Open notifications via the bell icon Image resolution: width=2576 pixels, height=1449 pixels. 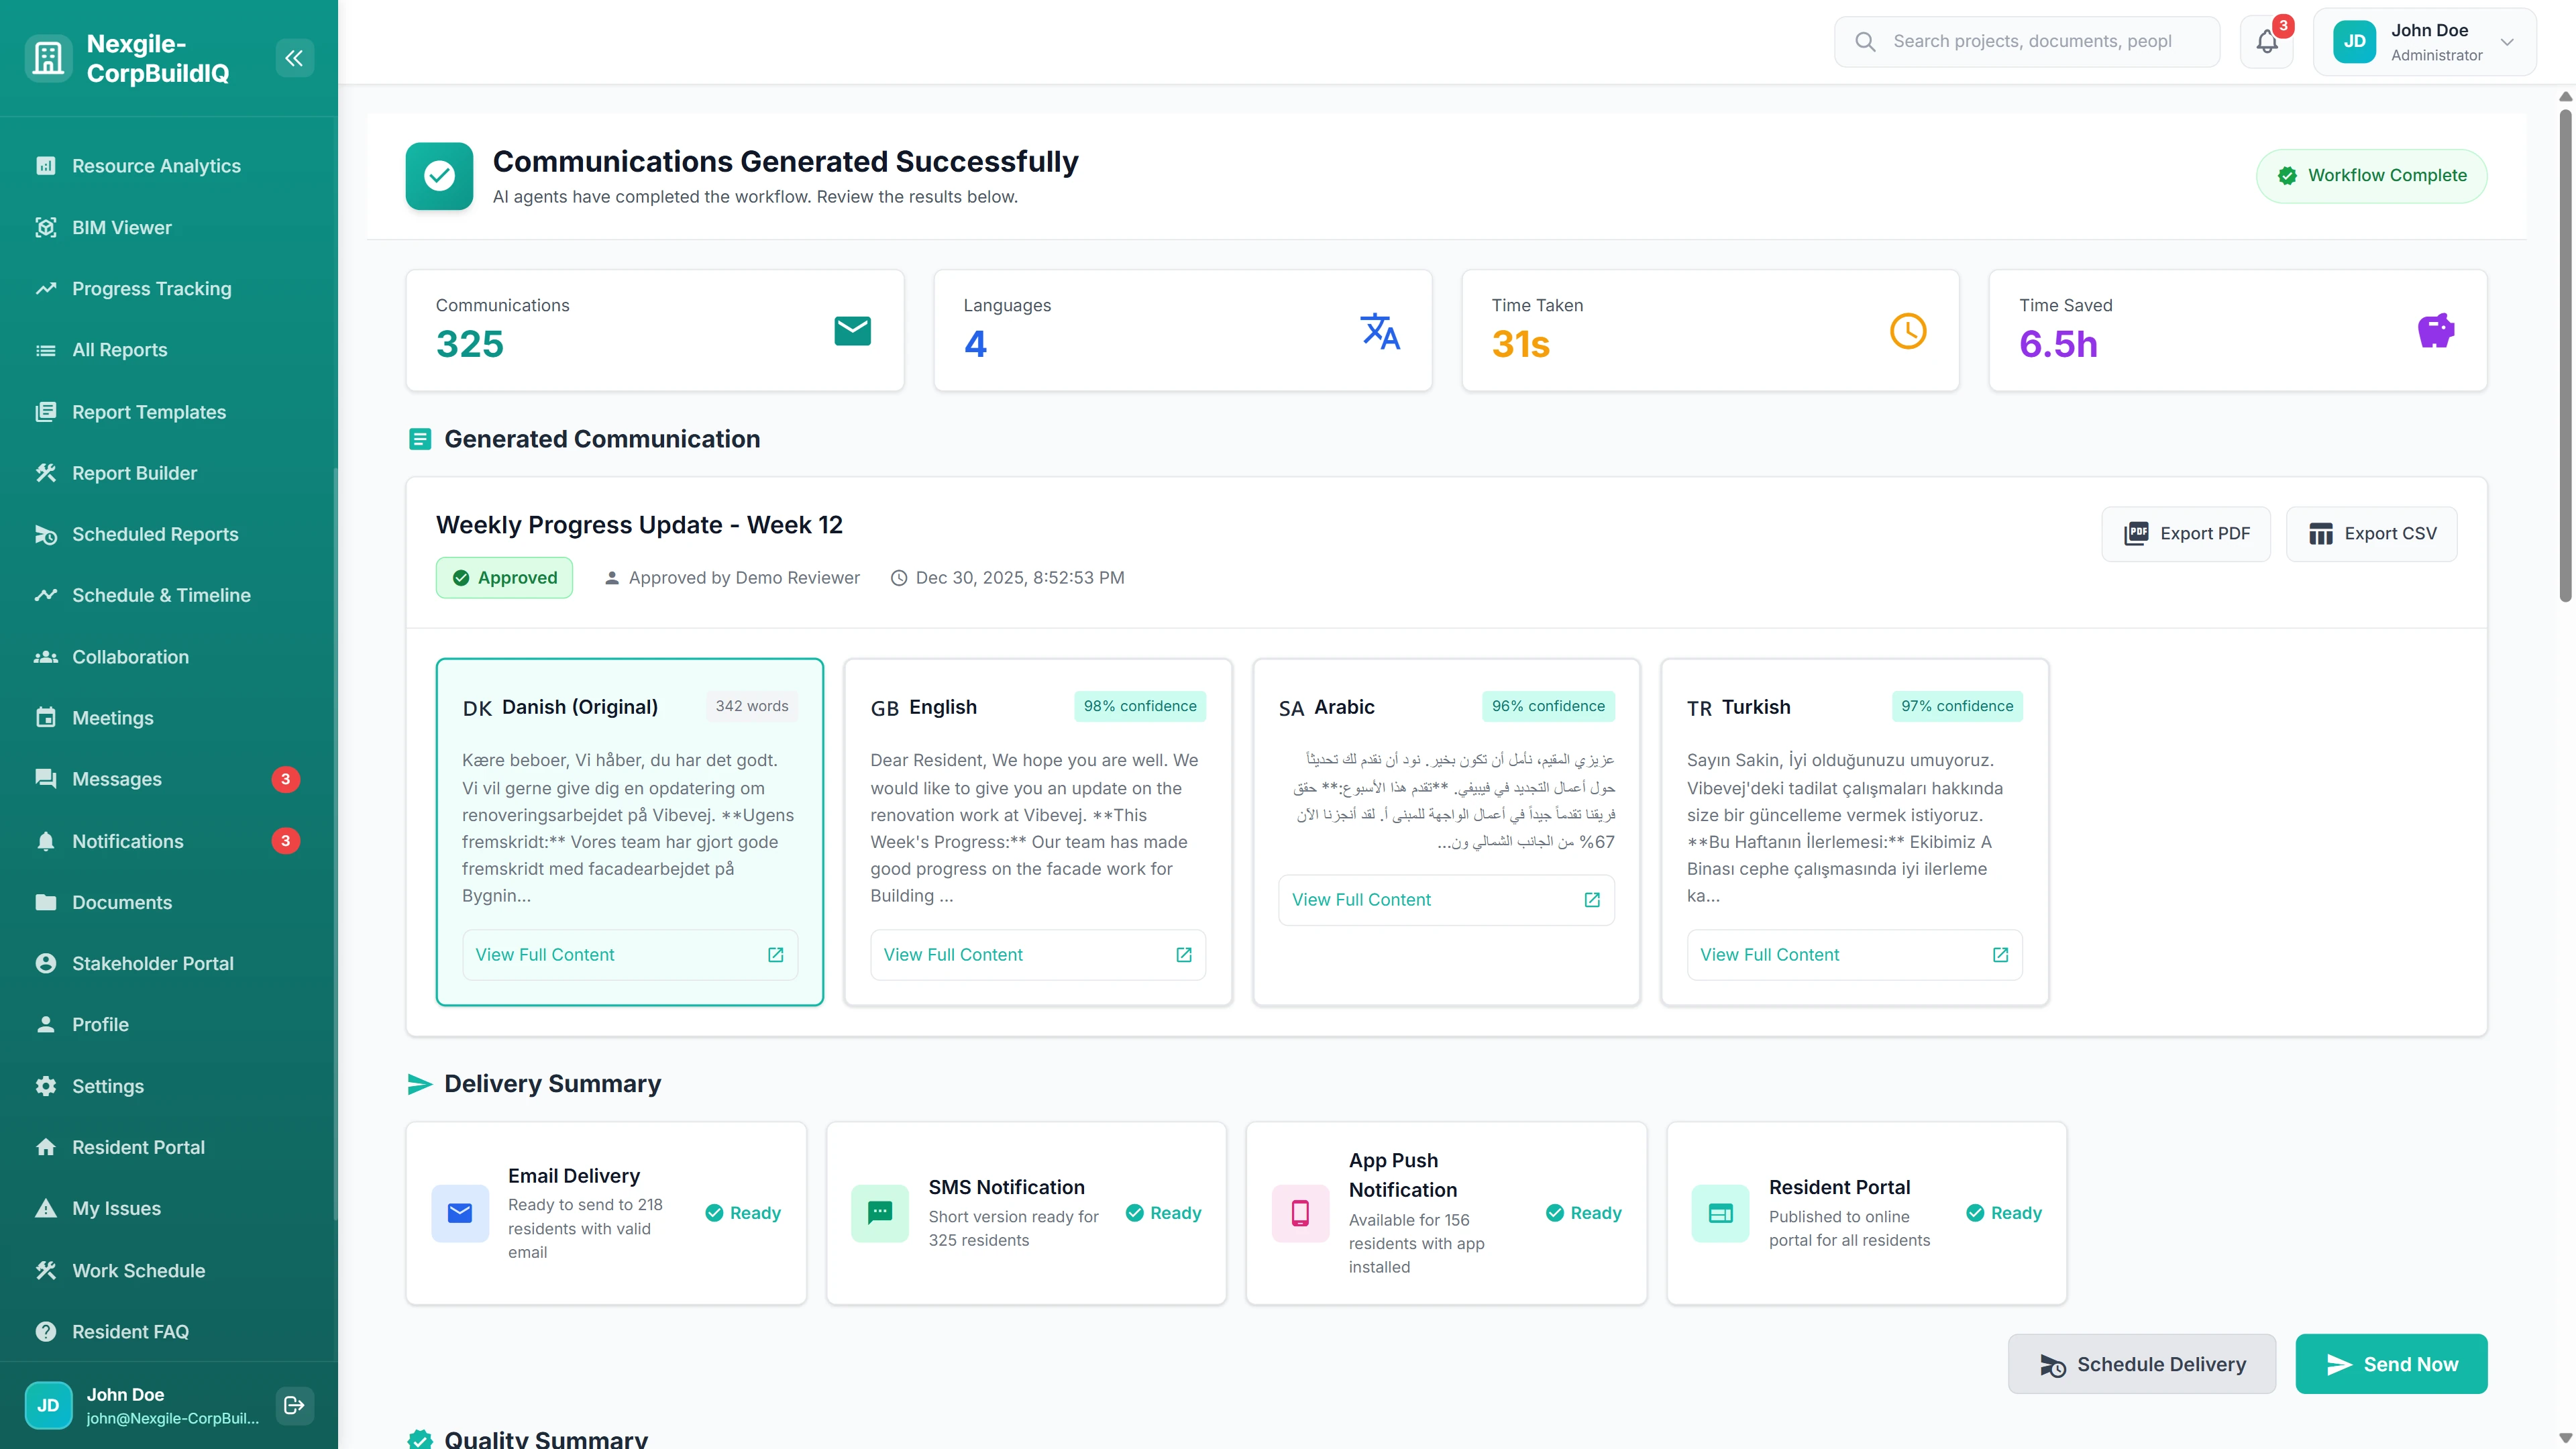pyautogui.click(x=2266, y=41)
